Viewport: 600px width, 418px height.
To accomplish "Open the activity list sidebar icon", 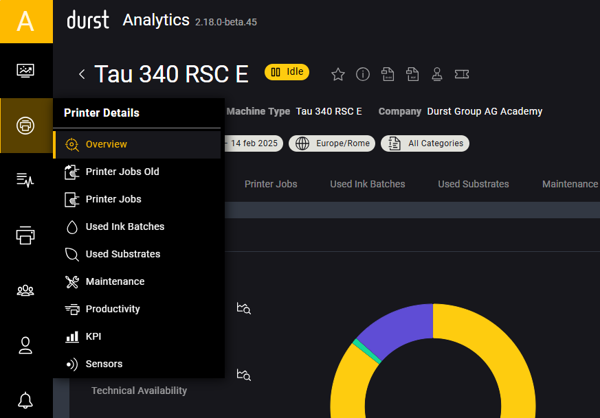I will tap(26, 180).
